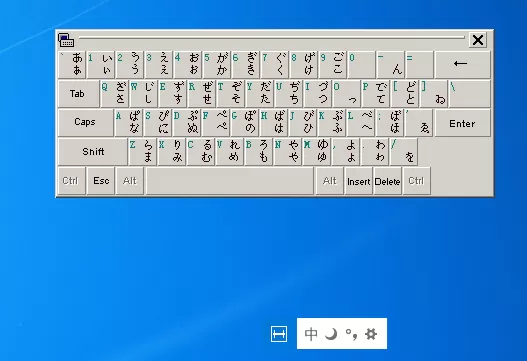The image size is (527, 361).
Task: Click the Ctrl key beside Delete
Action: coord(416,180)
